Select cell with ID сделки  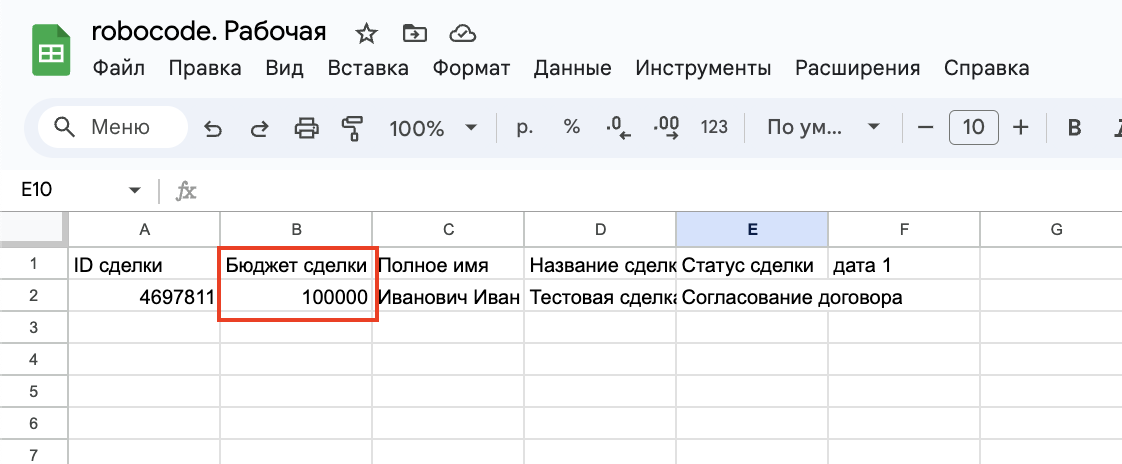click(145, 264)
